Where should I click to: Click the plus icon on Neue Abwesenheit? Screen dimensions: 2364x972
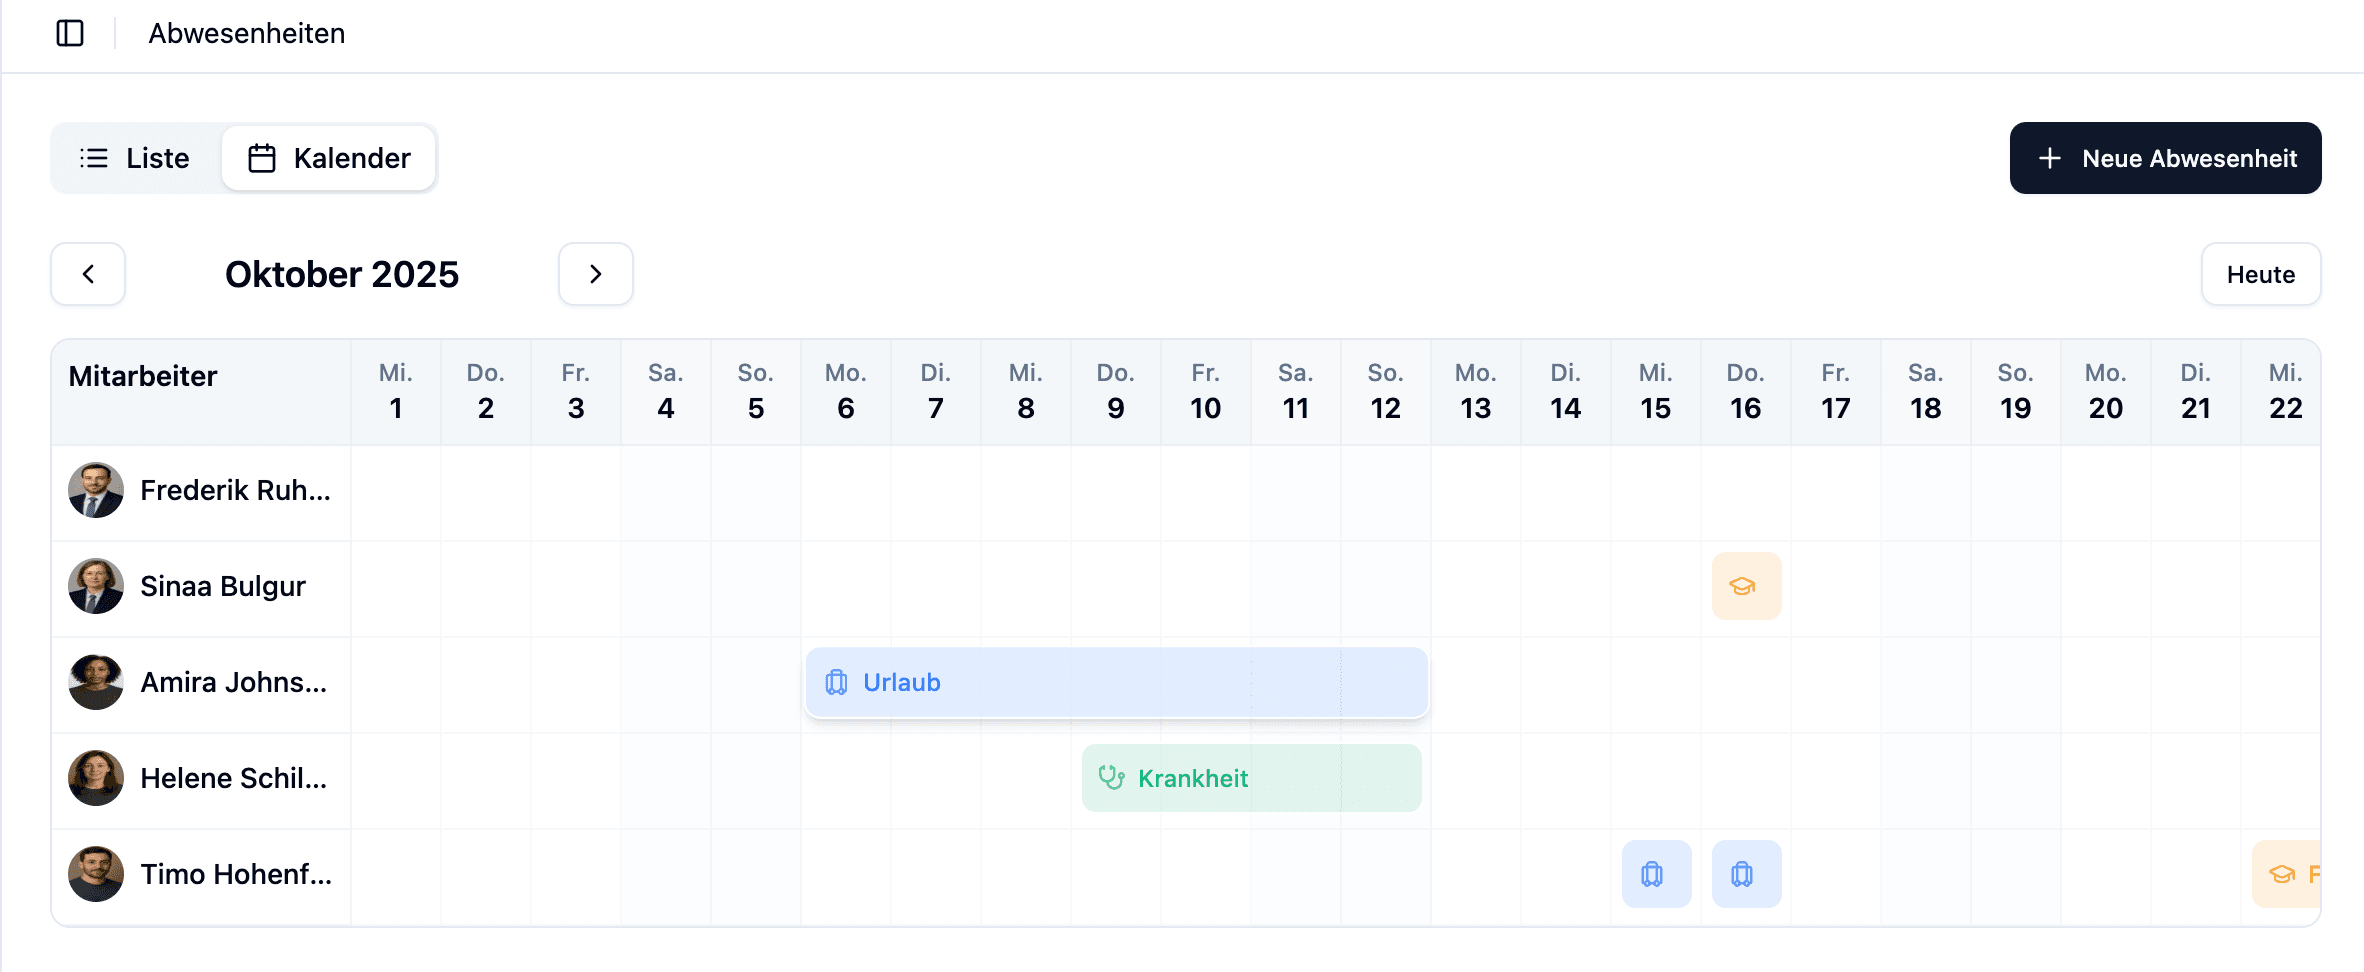coord(2051,158)
